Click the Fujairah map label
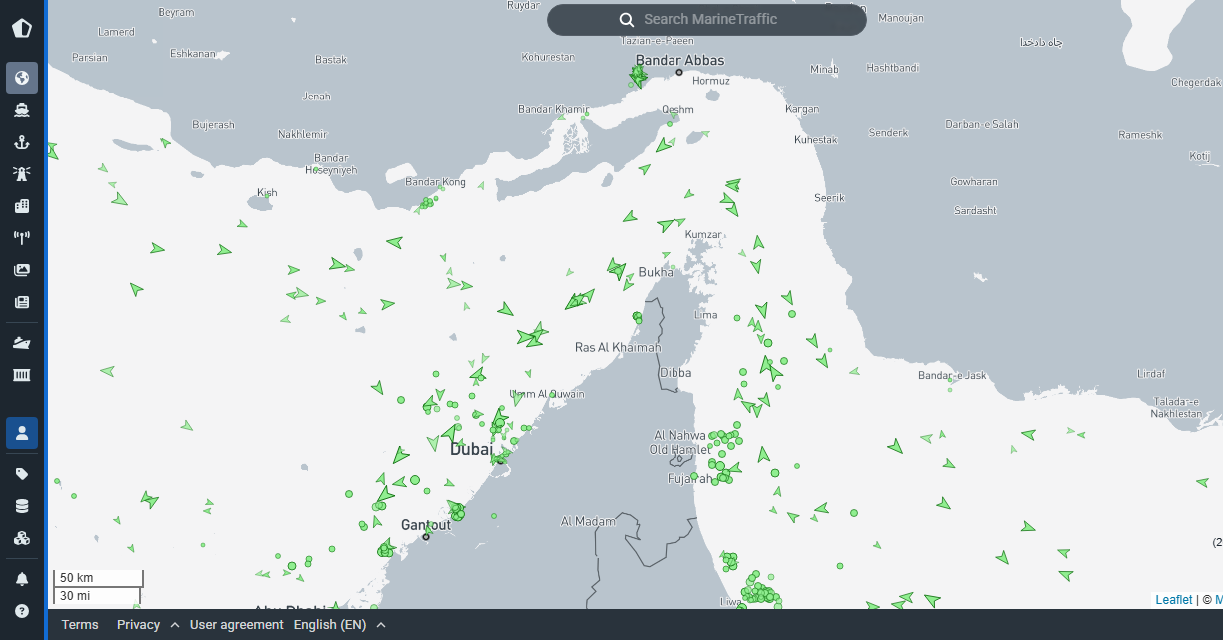The height and width of the screenshot is (640, 1223). coord(690,479)
